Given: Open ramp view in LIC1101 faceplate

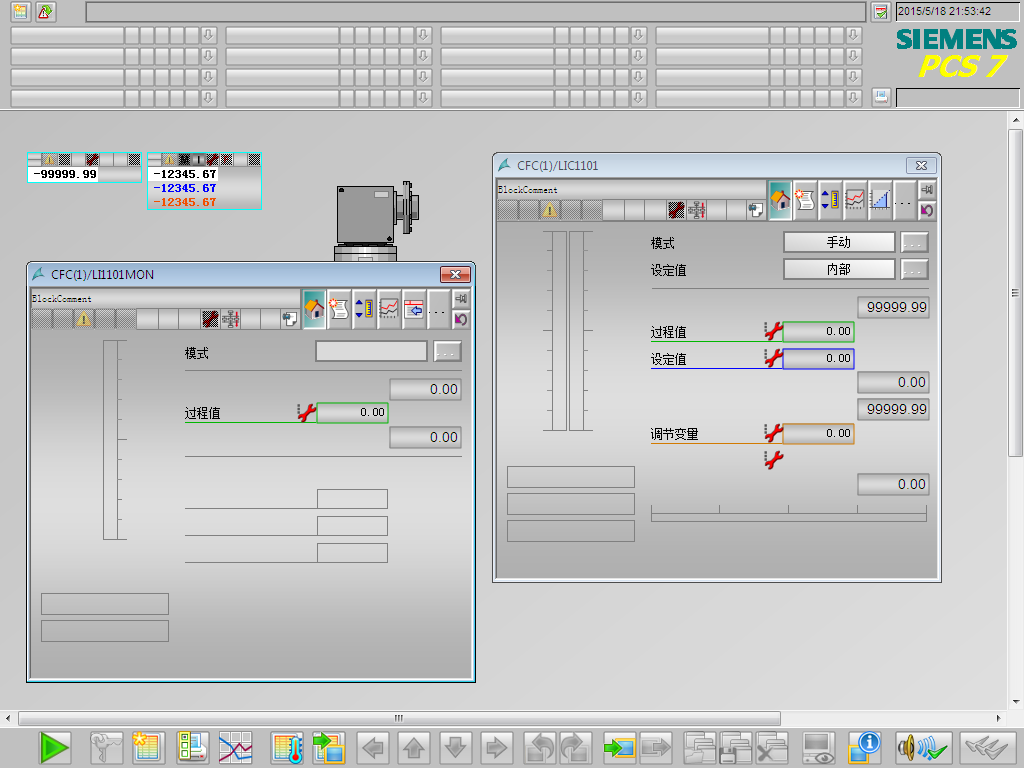Looking at the screenshot, I should (x=880, y=200).
